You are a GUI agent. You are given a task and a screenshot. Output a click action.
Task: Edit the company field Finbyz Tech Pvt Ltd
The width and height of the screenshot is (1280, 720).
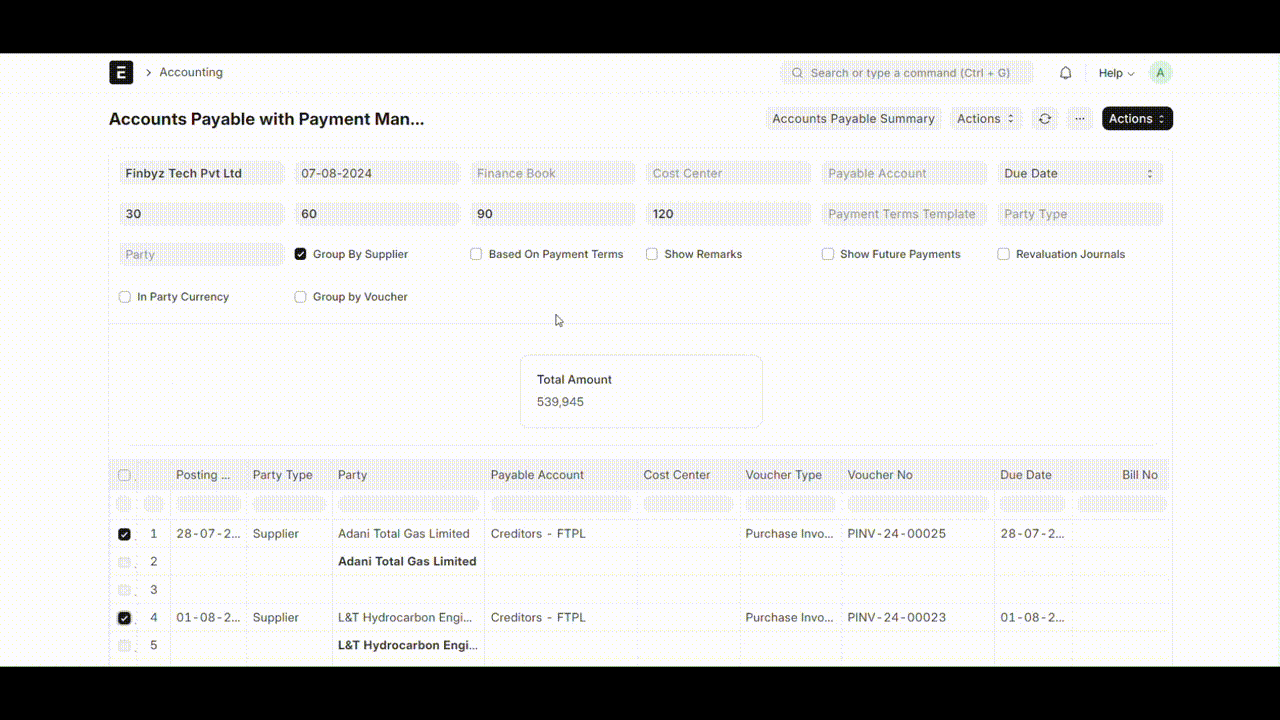point(202,173)
